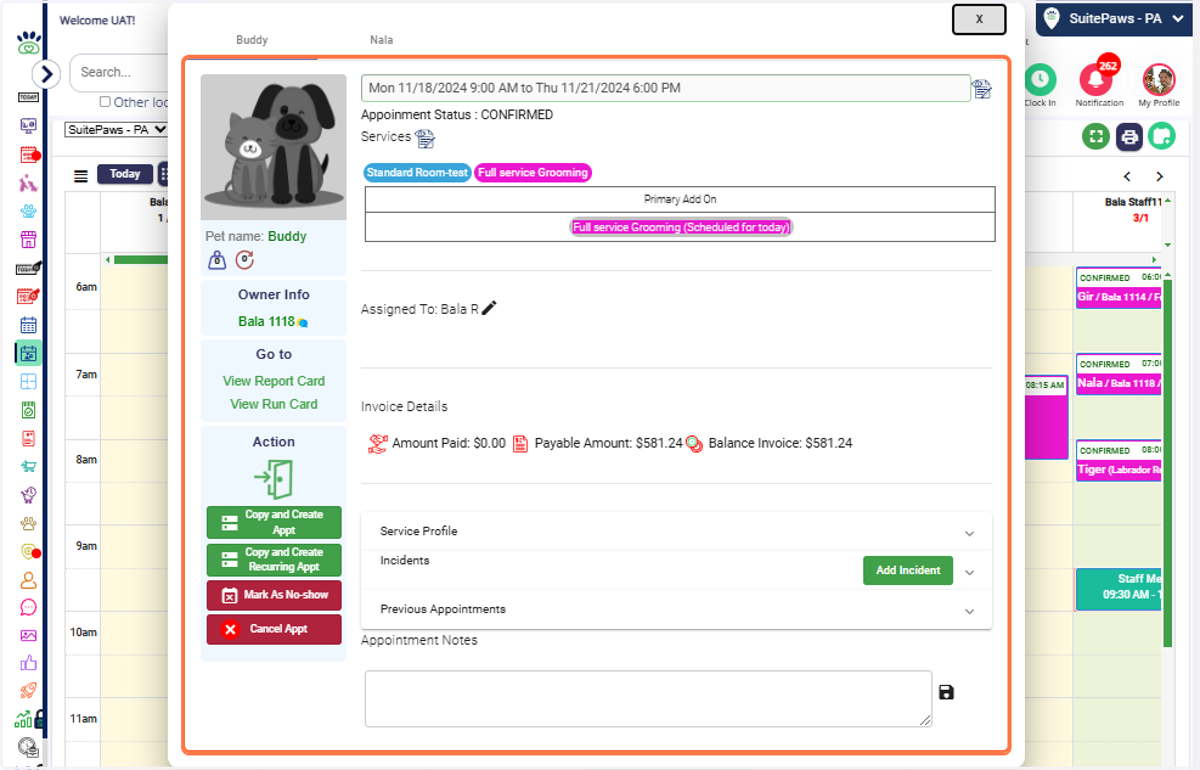Click the green fullscreen calendar icon
The image size is (1200, 770).
point(1096,136)
